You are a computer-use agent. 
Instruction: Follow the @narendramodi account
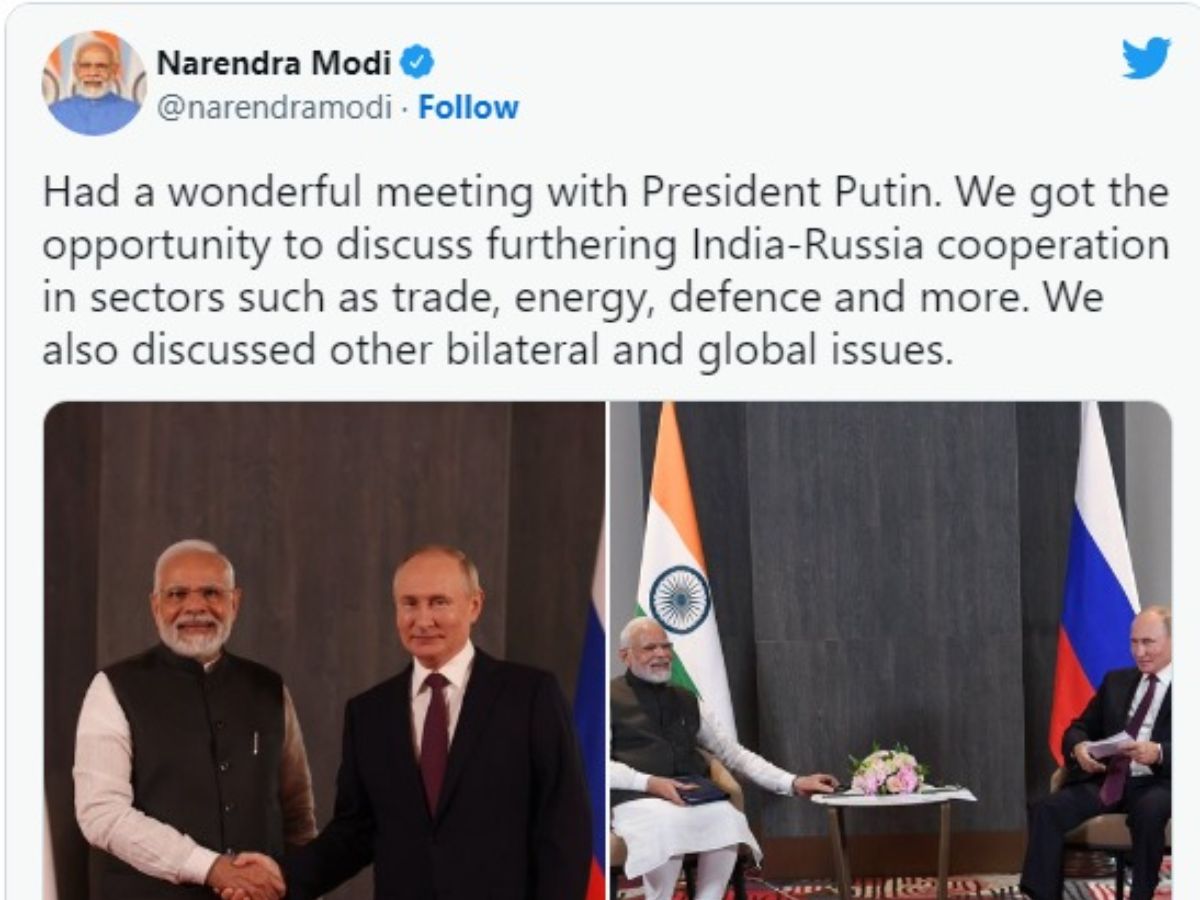[468, 107]
